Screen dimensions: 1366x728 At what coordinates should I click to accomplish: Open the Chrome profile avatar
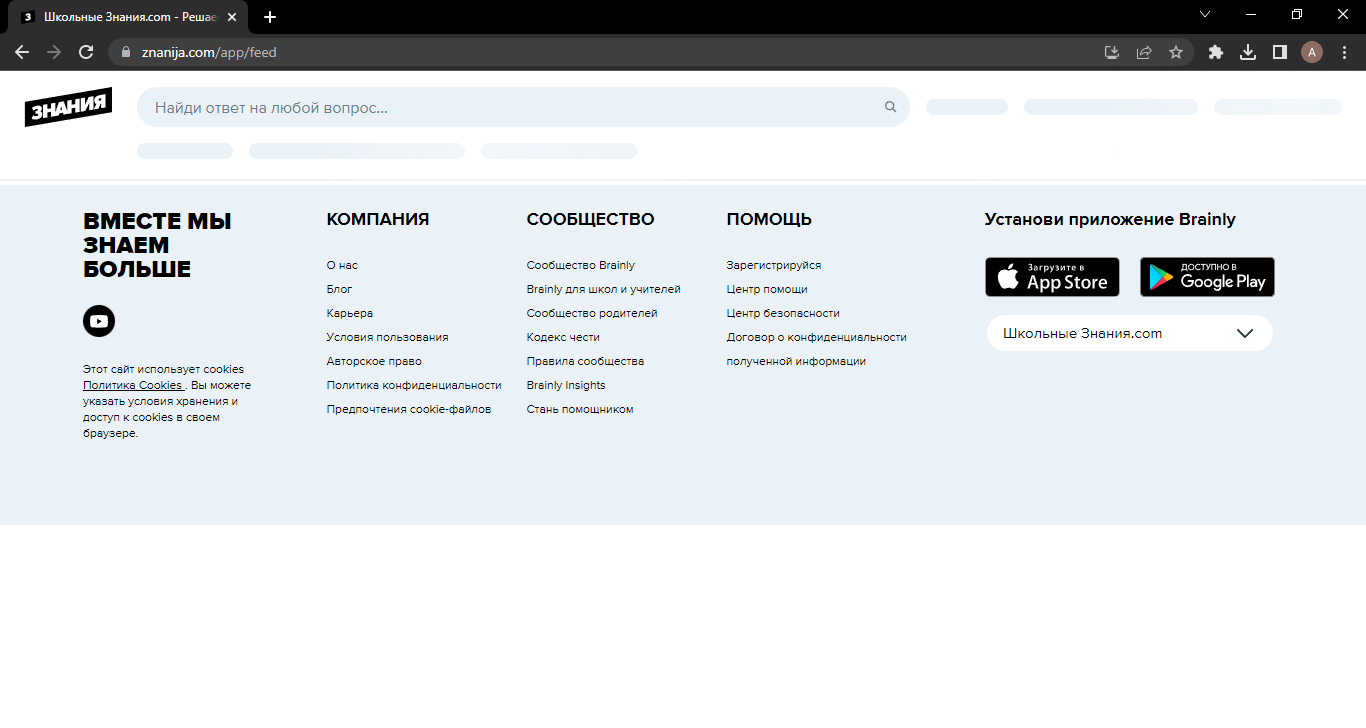click(1312, 52)
